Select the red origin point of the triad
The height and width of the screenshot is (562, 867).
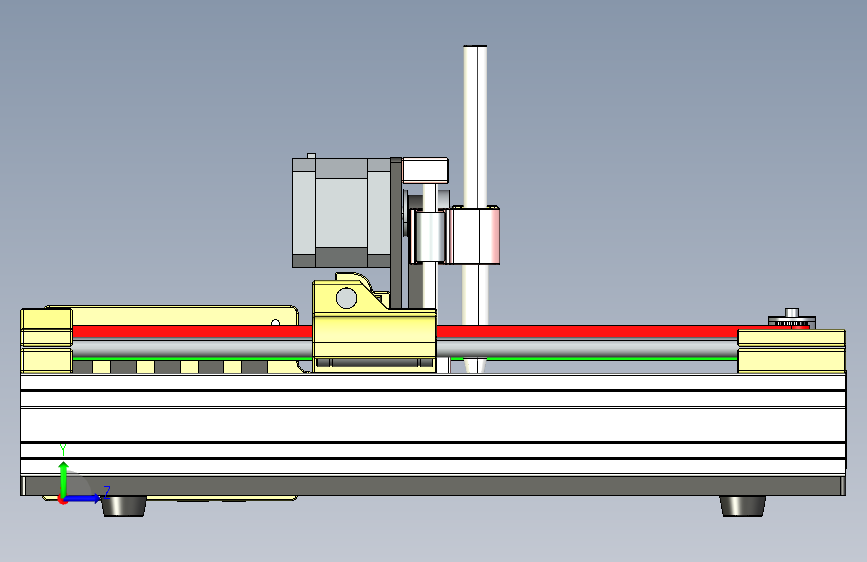pos(62,500)
